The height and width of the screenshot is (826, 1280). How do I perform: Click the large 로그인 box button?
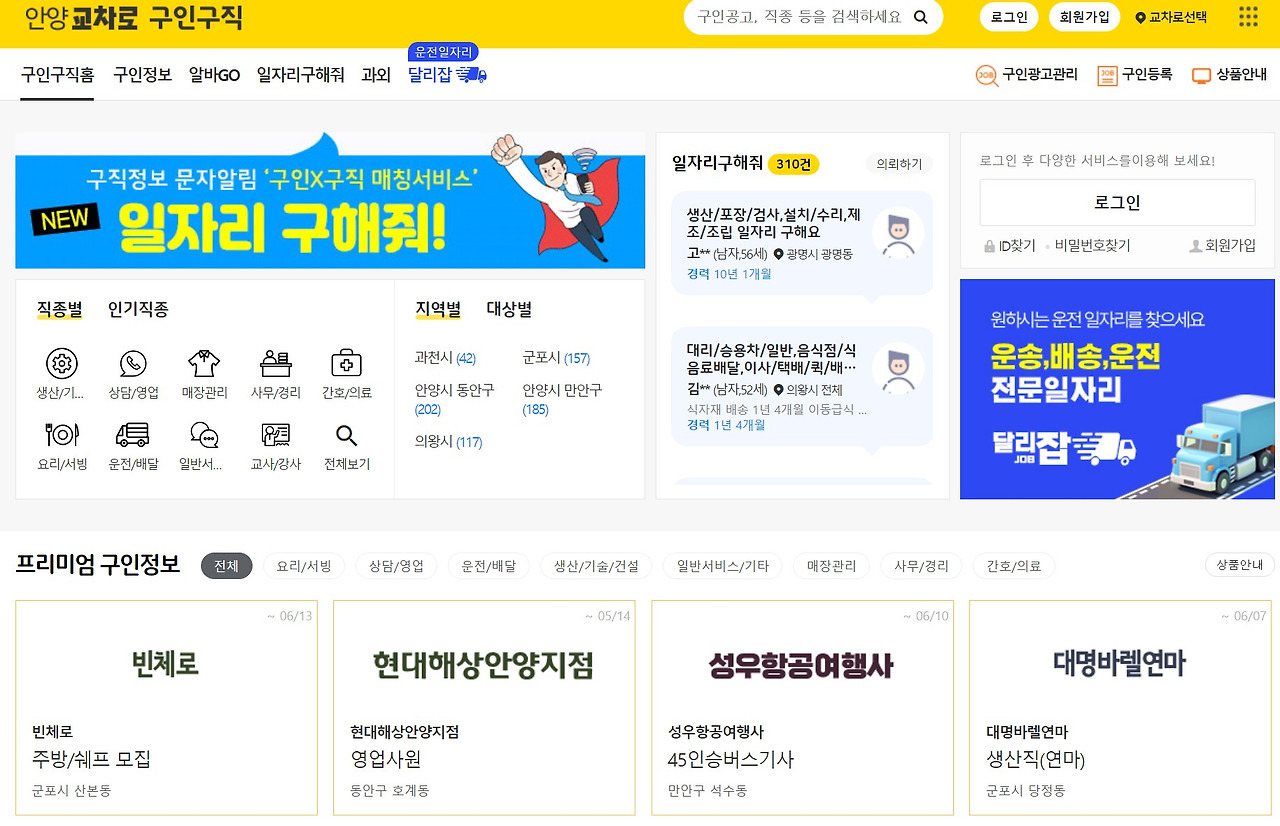click(x=1117, y=203)
